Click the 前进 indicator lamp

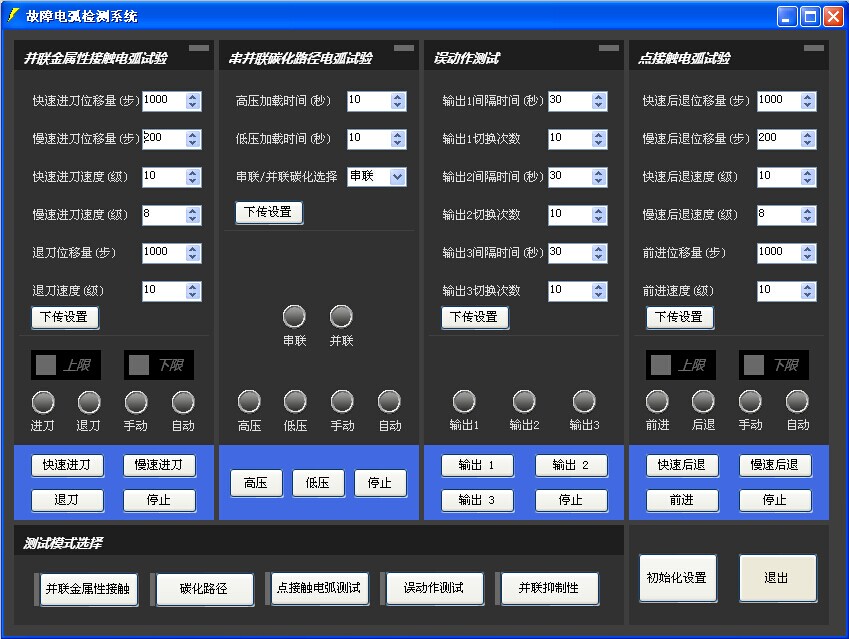tap(657, 402)
